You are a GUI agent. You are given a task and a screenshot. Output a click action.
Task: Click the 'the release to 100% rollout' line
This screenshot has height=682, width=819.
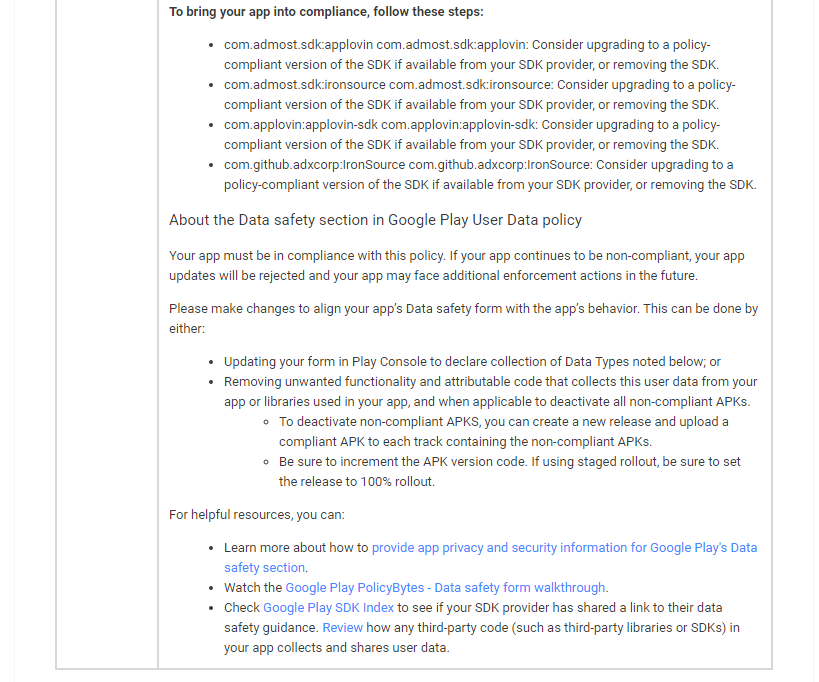tap(356, 482)
